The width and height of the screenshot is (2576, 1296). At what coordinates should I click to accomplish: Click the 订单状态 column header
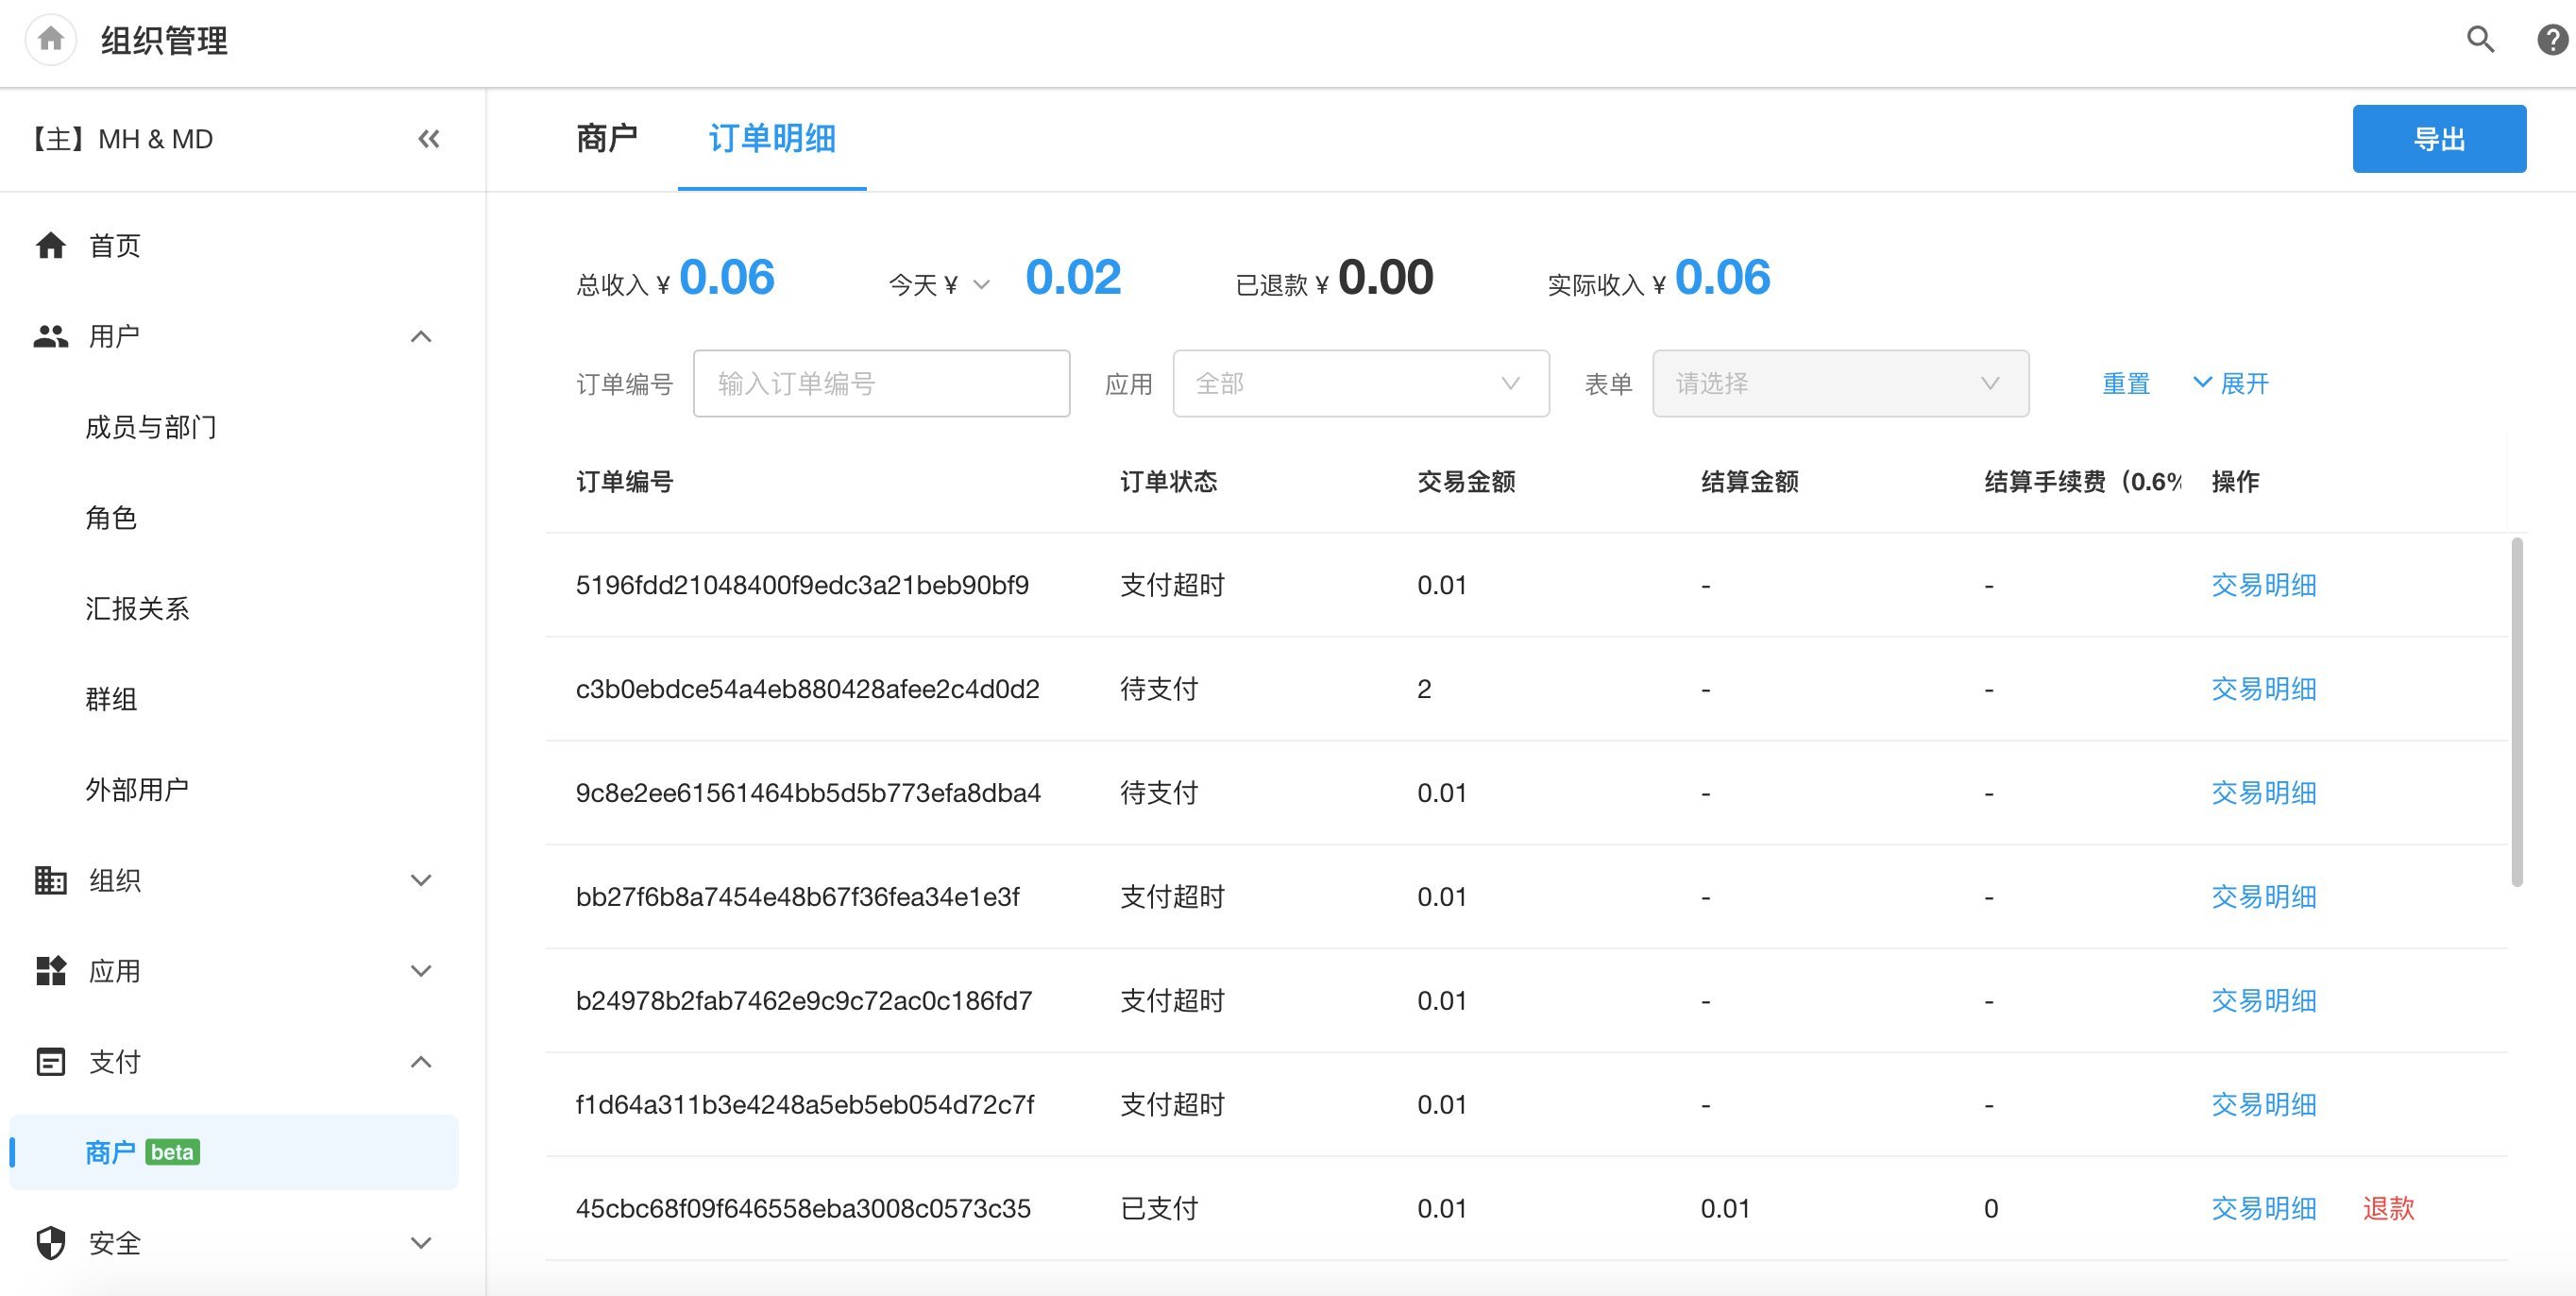tap(1168, 482)
